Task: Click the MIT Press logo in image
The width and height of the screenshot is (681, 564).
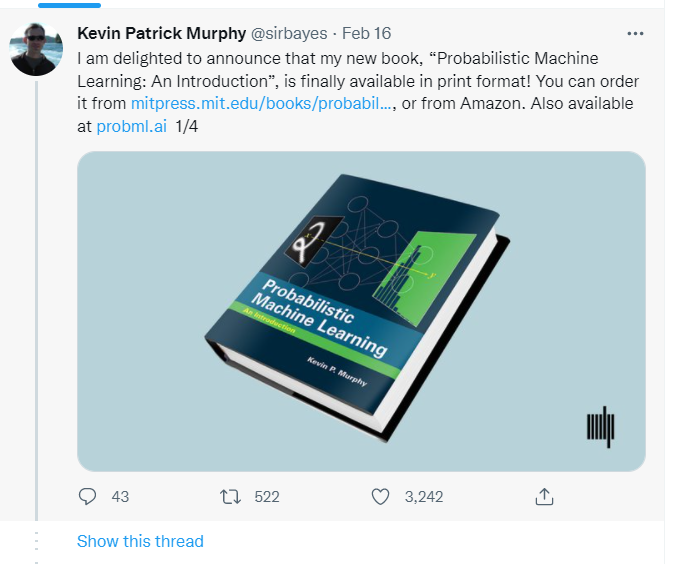Action: [600, 428]
